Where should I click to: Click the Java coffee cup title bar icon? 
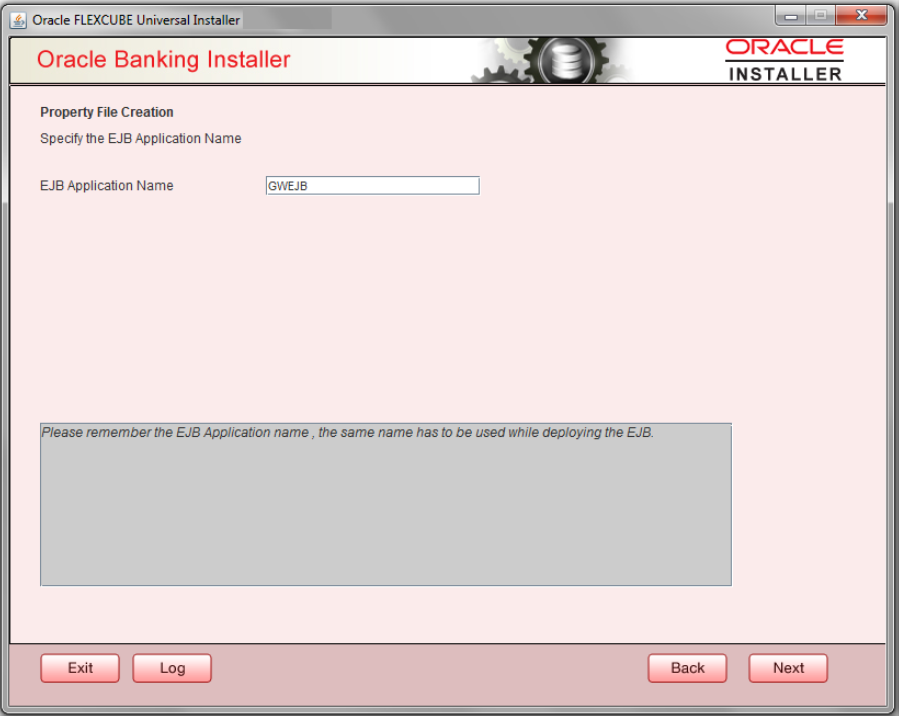[x=16, y=19]
